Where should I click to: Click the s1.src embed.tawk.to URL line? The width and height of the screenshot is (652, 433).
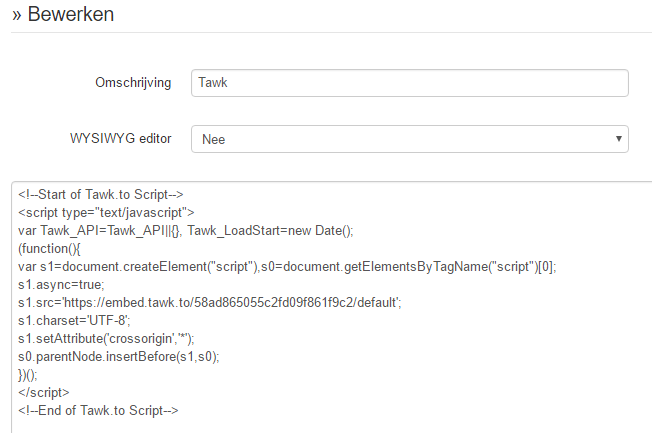(210, 302)
